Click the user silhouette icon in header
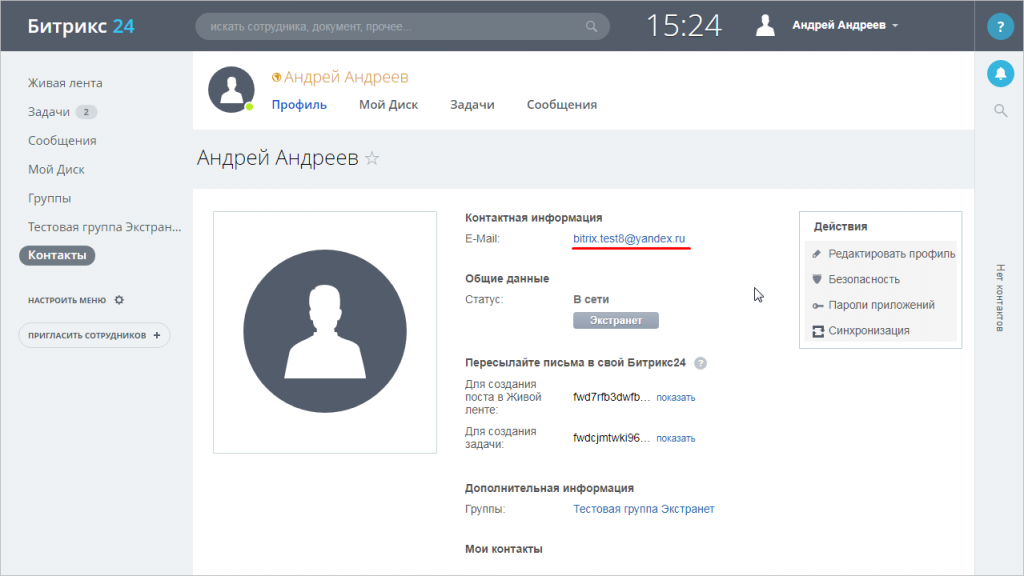Image resolution: width=1024 pixels, height=576 pixels. [x=765, y=25]
